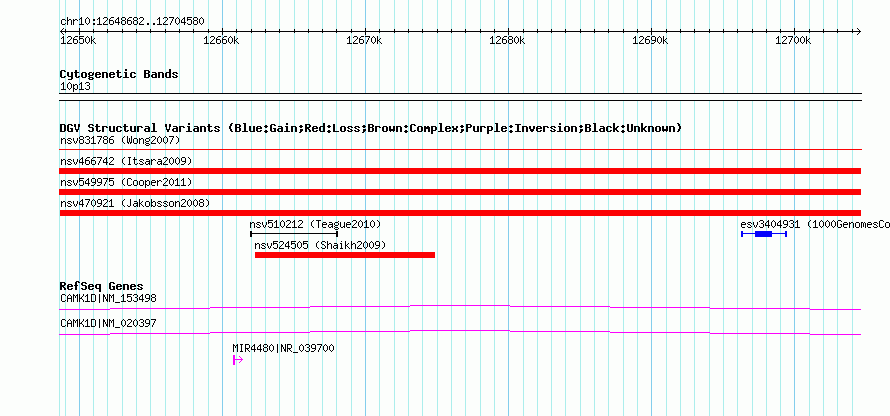Click the magenta CAMK1D NM_153498 gene line
The width and height of the screenshot is (890, 416).
[x=460, y=307]
